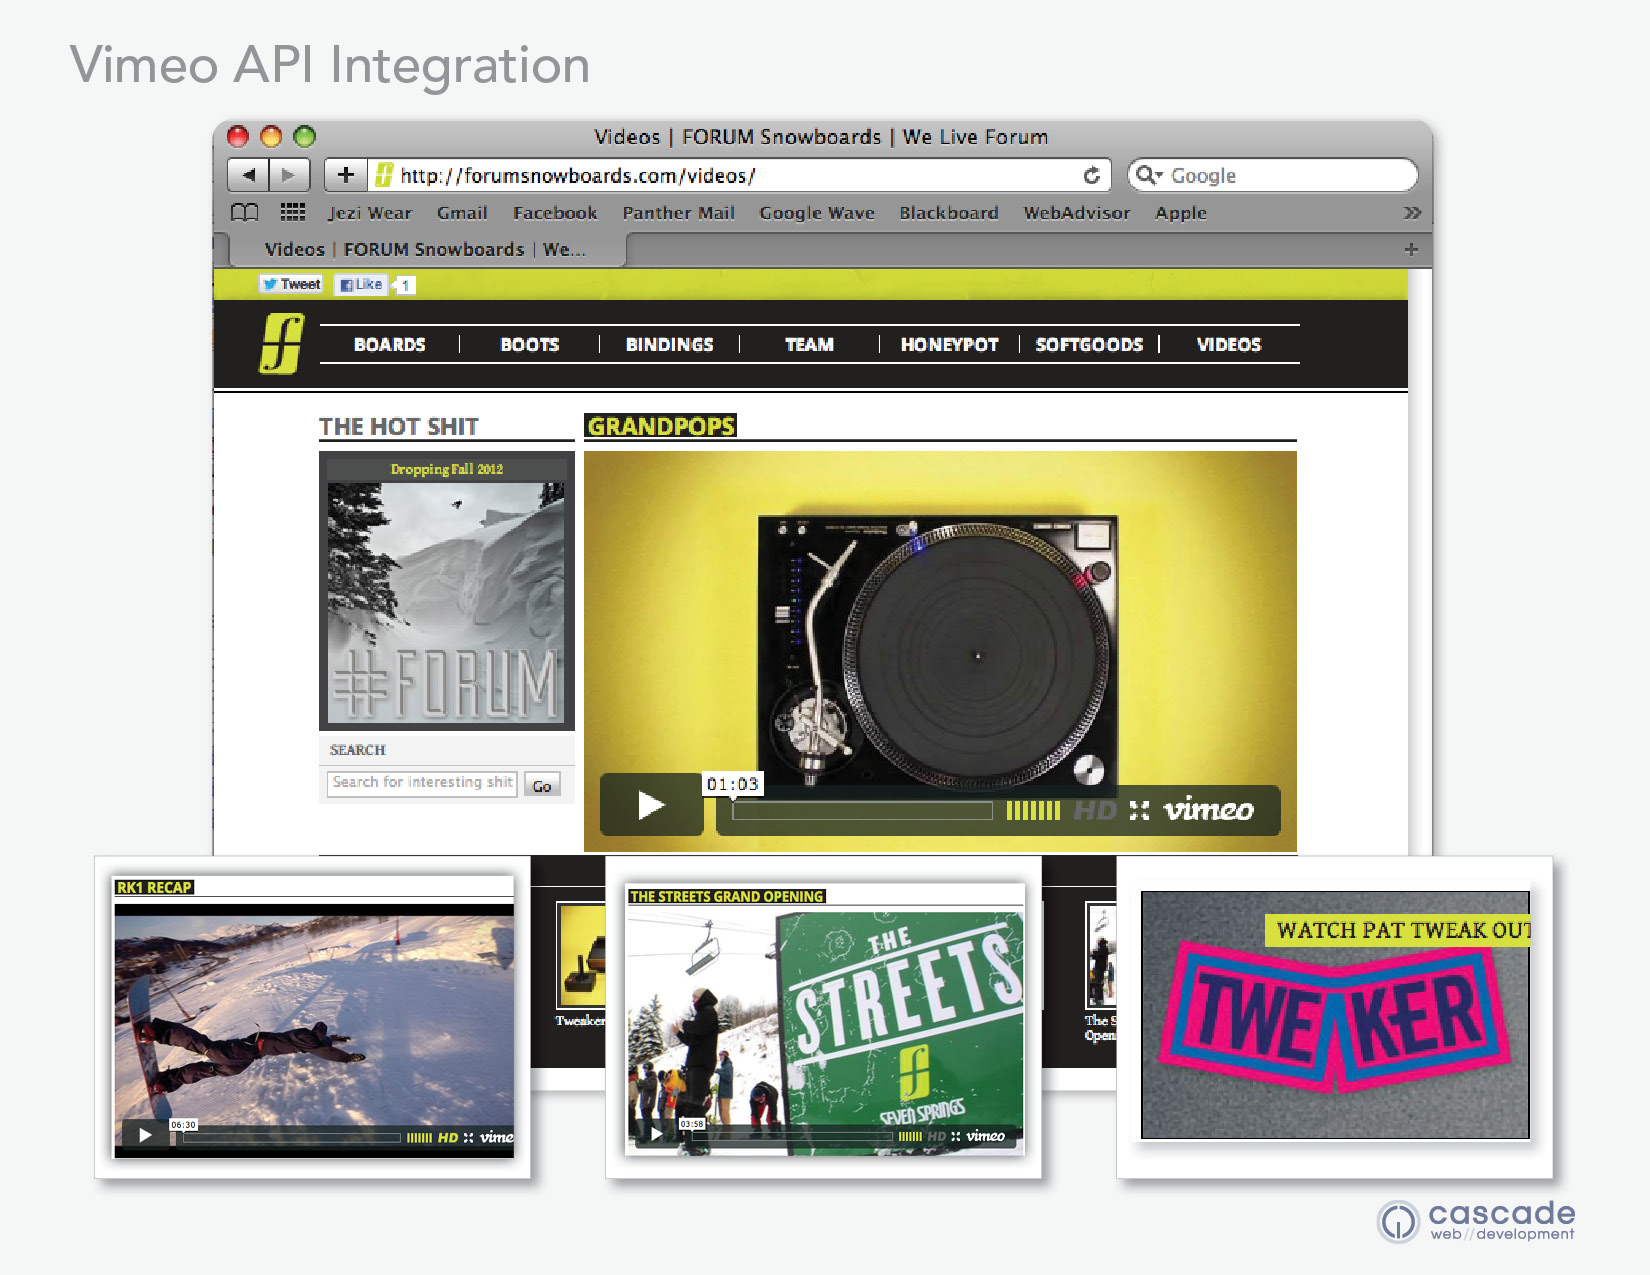Show more bookmarks with the double chevron

tap(1411, 212)
